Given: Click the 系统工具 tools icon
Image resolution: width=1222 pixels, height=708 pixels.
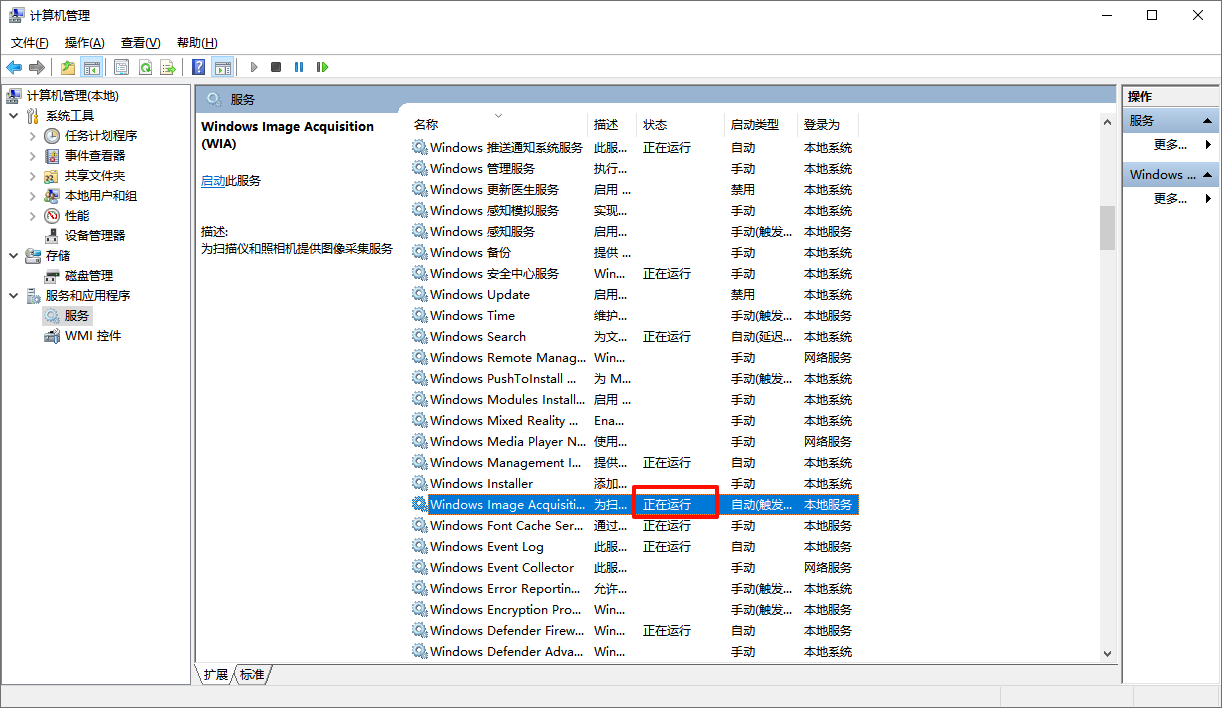Looking at the screenshot, I should 33,116.
